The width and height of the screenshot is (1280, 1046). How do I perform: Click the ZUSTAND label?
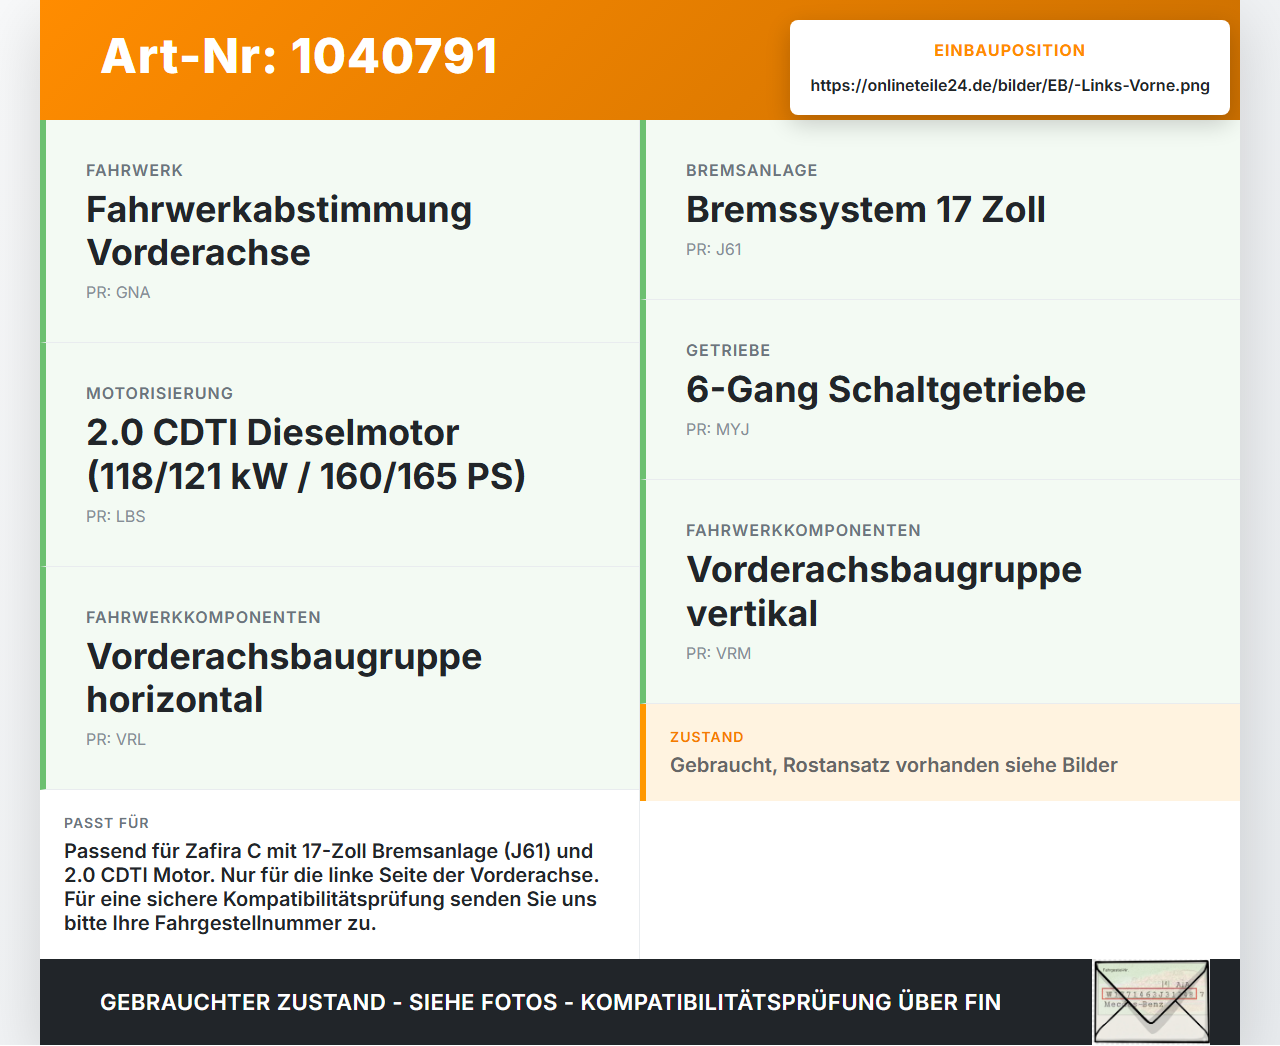click(x=707, y=737)
